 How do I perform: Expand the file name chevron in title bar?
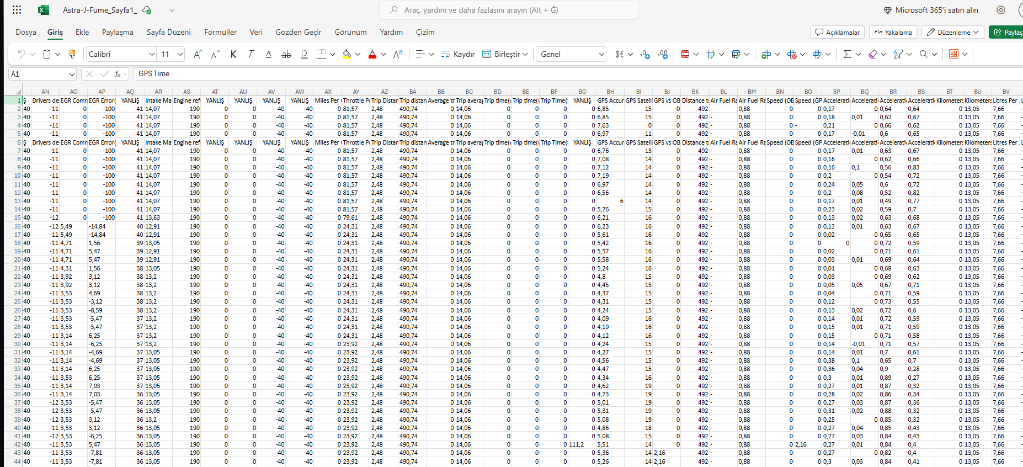[172, 10]
